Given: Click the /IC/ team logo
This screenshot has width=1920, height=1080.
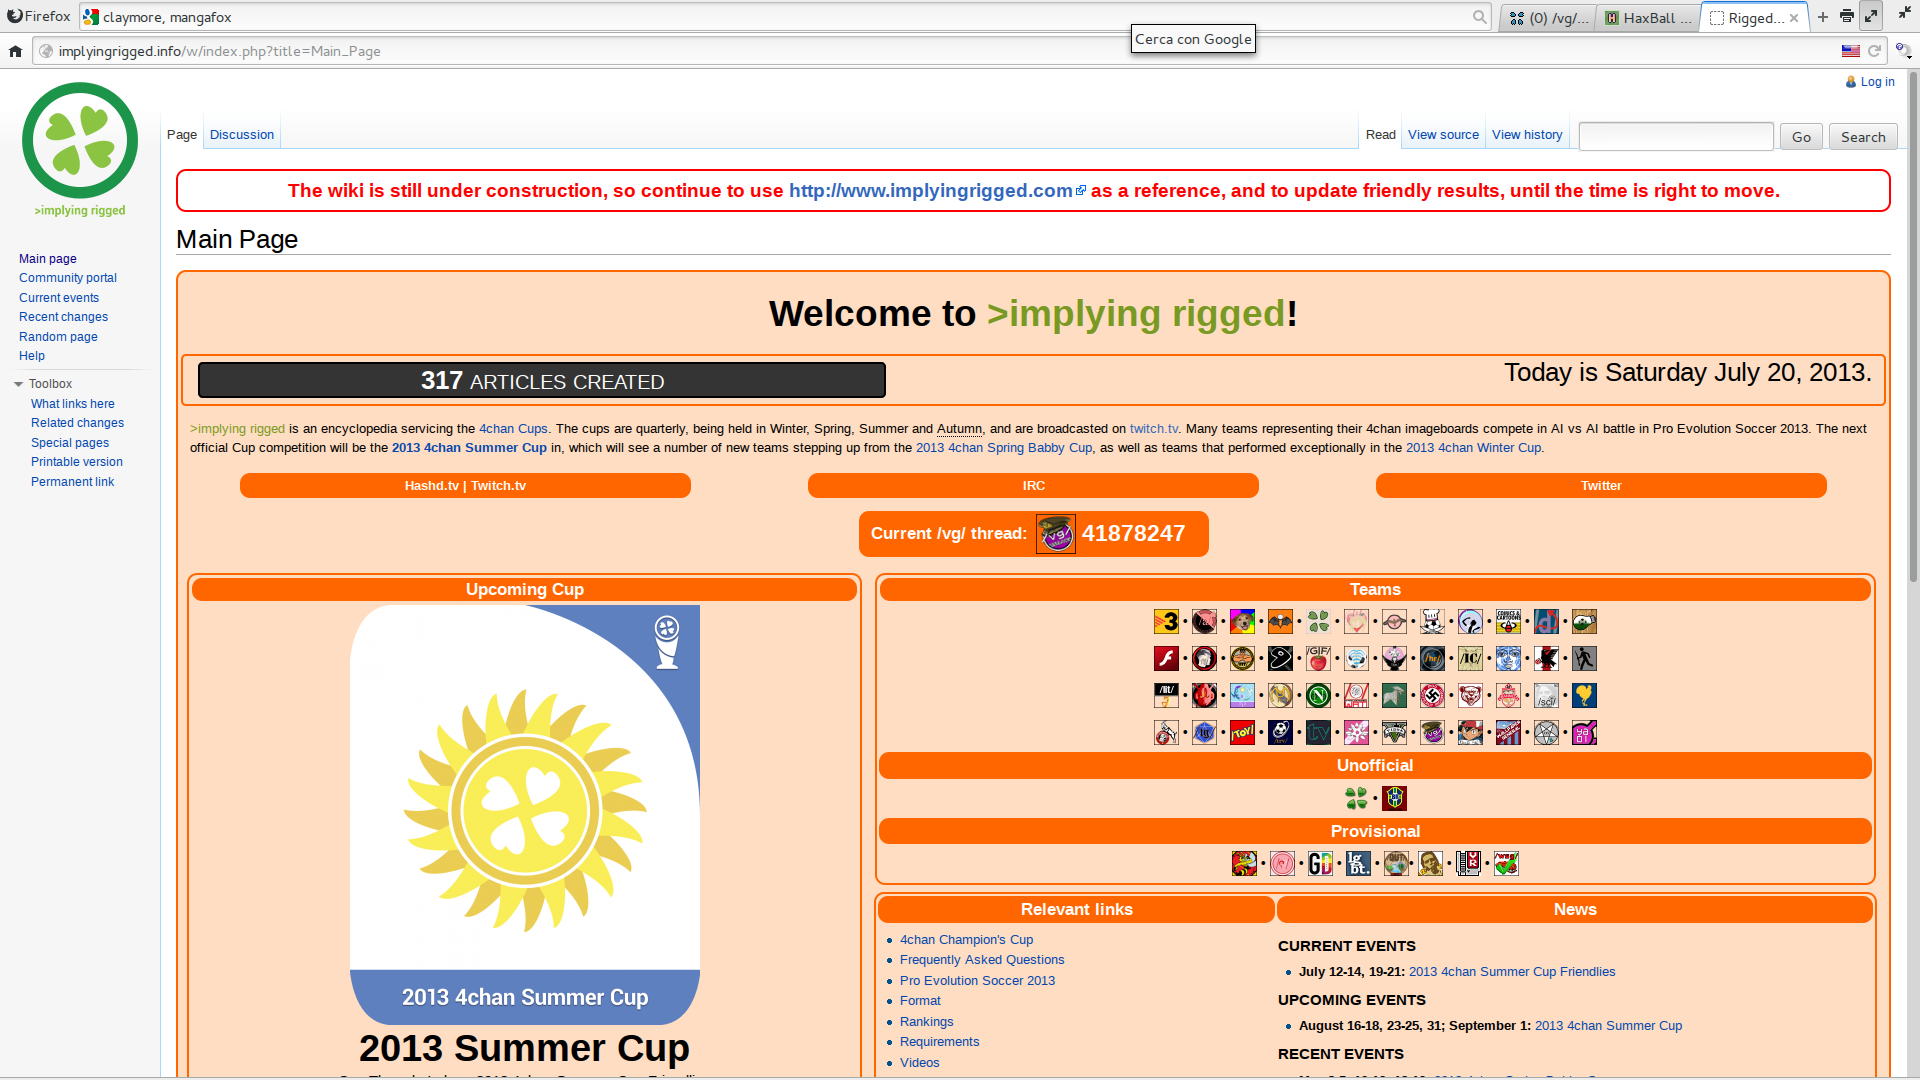Looking at the screenshot, I should pos(1470,658).
